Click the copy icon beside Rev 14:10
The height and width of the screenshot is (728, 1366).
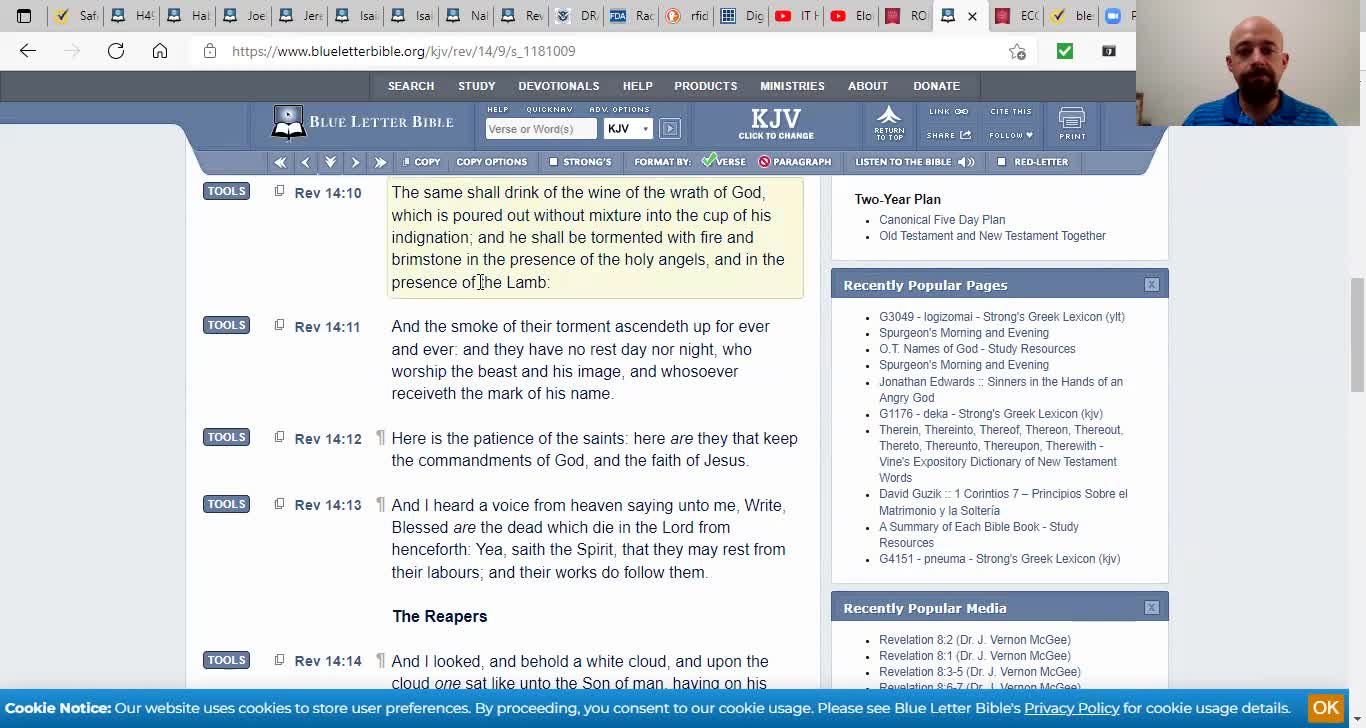click(x=279, y=191)
